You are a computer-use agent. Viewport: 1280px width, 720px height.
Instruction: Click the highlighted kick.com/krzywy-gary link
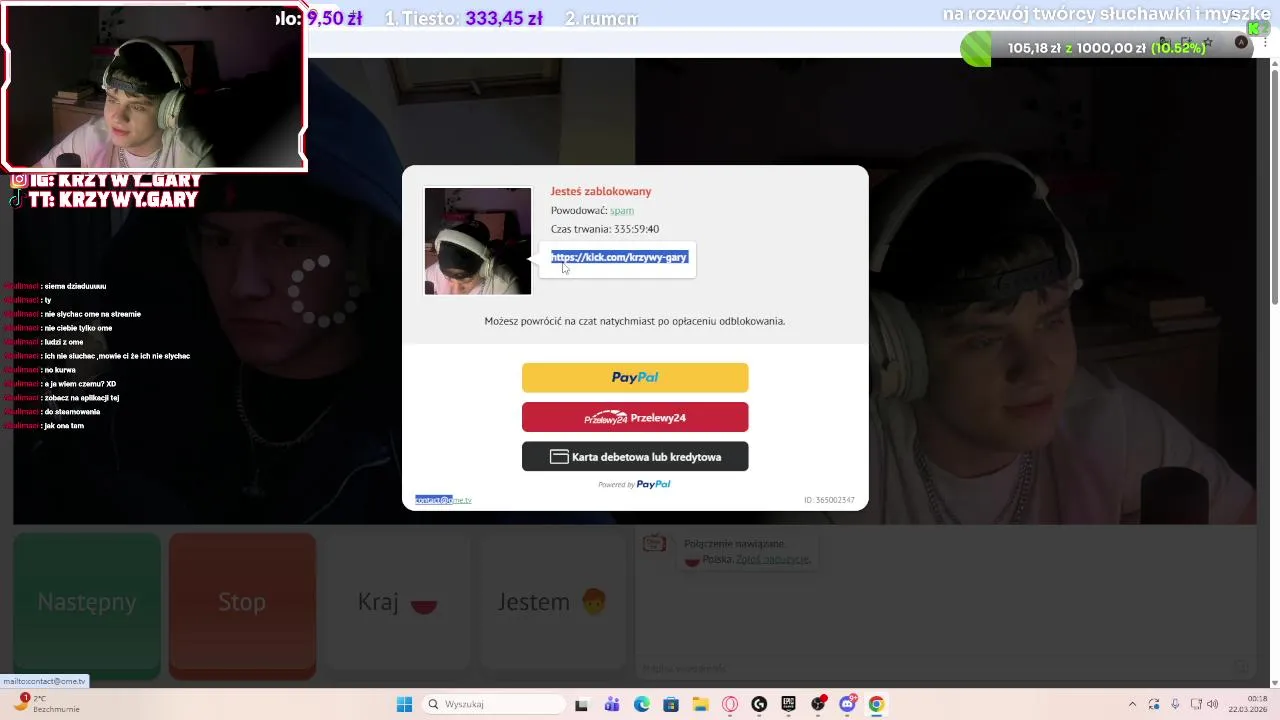619,257
